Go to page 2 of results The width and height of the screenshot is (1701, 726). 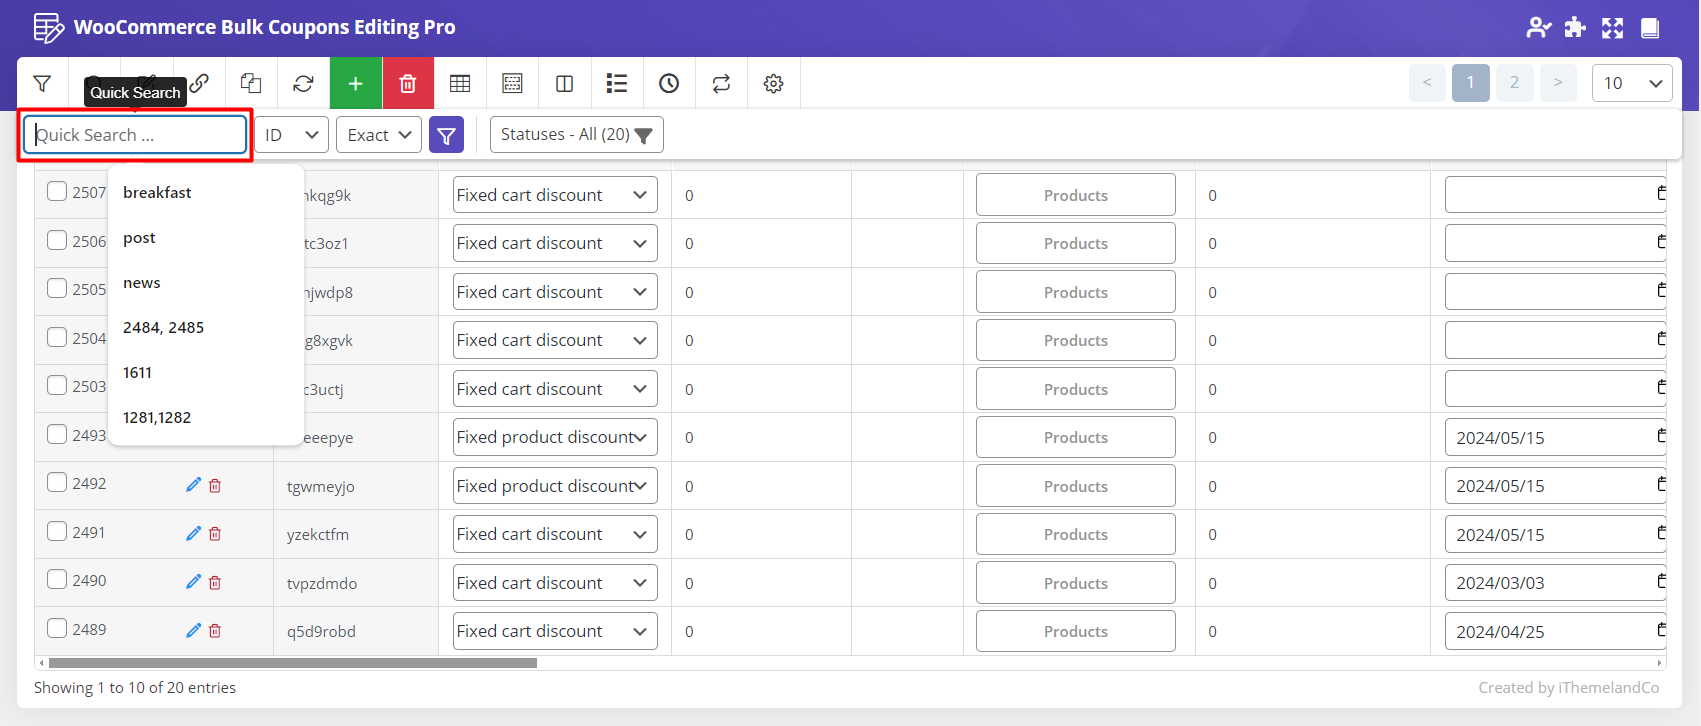1514,83
